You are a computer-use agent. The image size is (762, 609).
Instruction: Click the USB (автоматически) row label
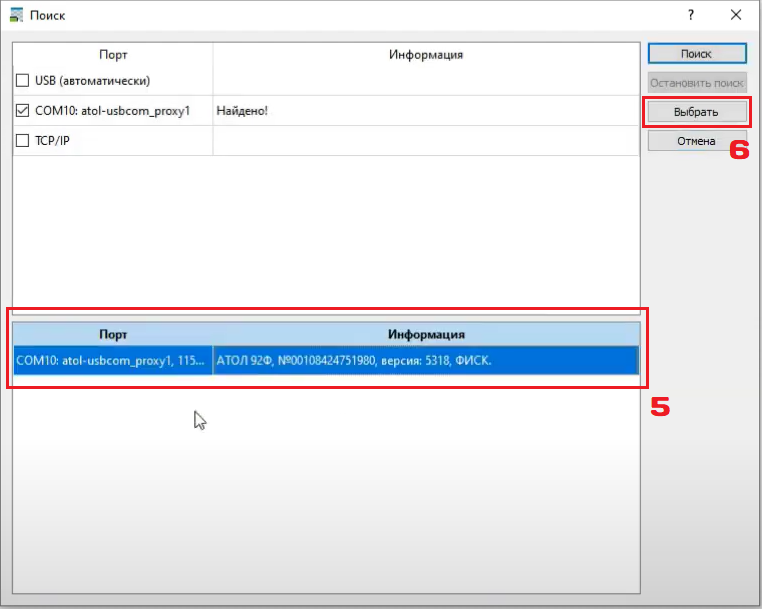pyautogui.click(x=91, y=80)
